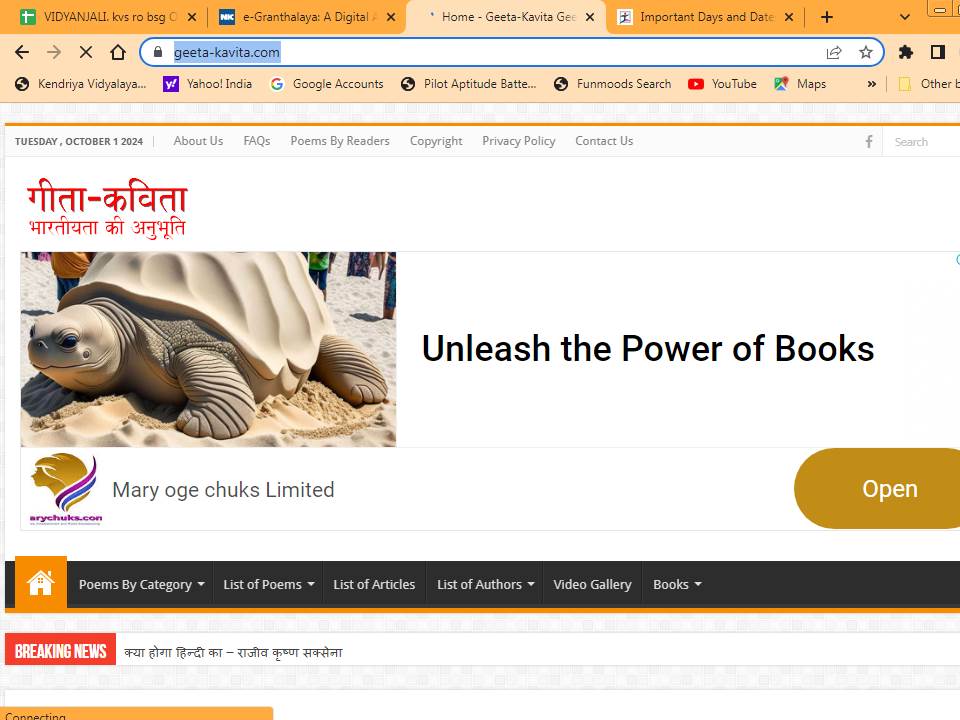The height and width of the screenshot is (720, 960).
Task: Close the VIDYANJALI tab
Action: pos(192,17)
